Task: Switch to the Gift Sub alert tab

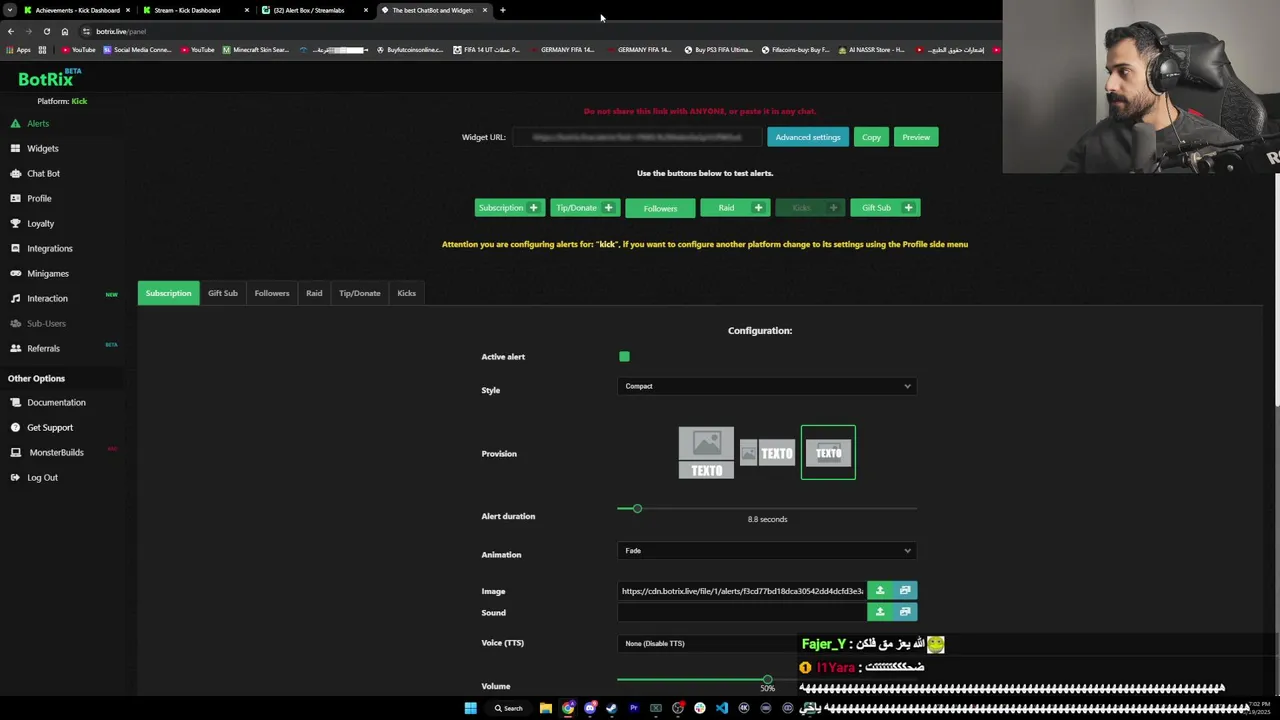Action: (223, 293)
